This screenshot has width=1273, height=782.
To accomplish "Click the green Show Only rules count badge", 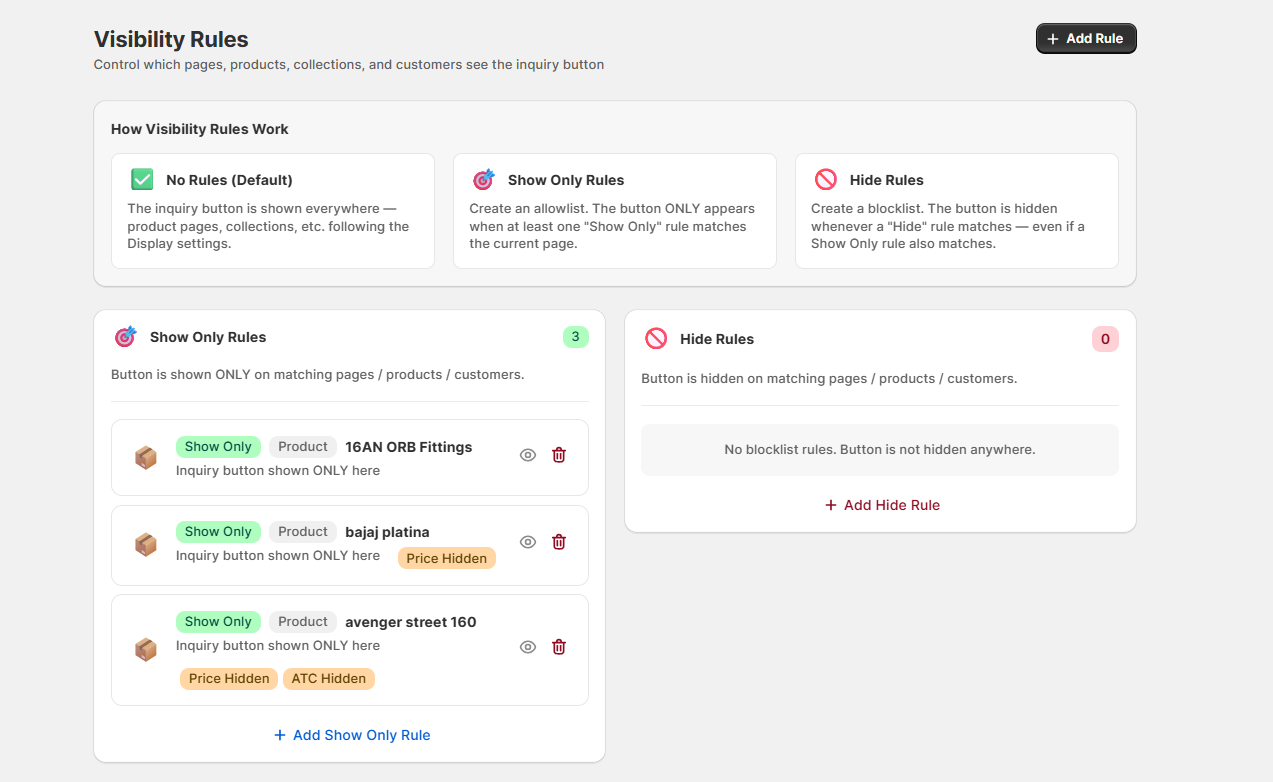I will 575,337.
